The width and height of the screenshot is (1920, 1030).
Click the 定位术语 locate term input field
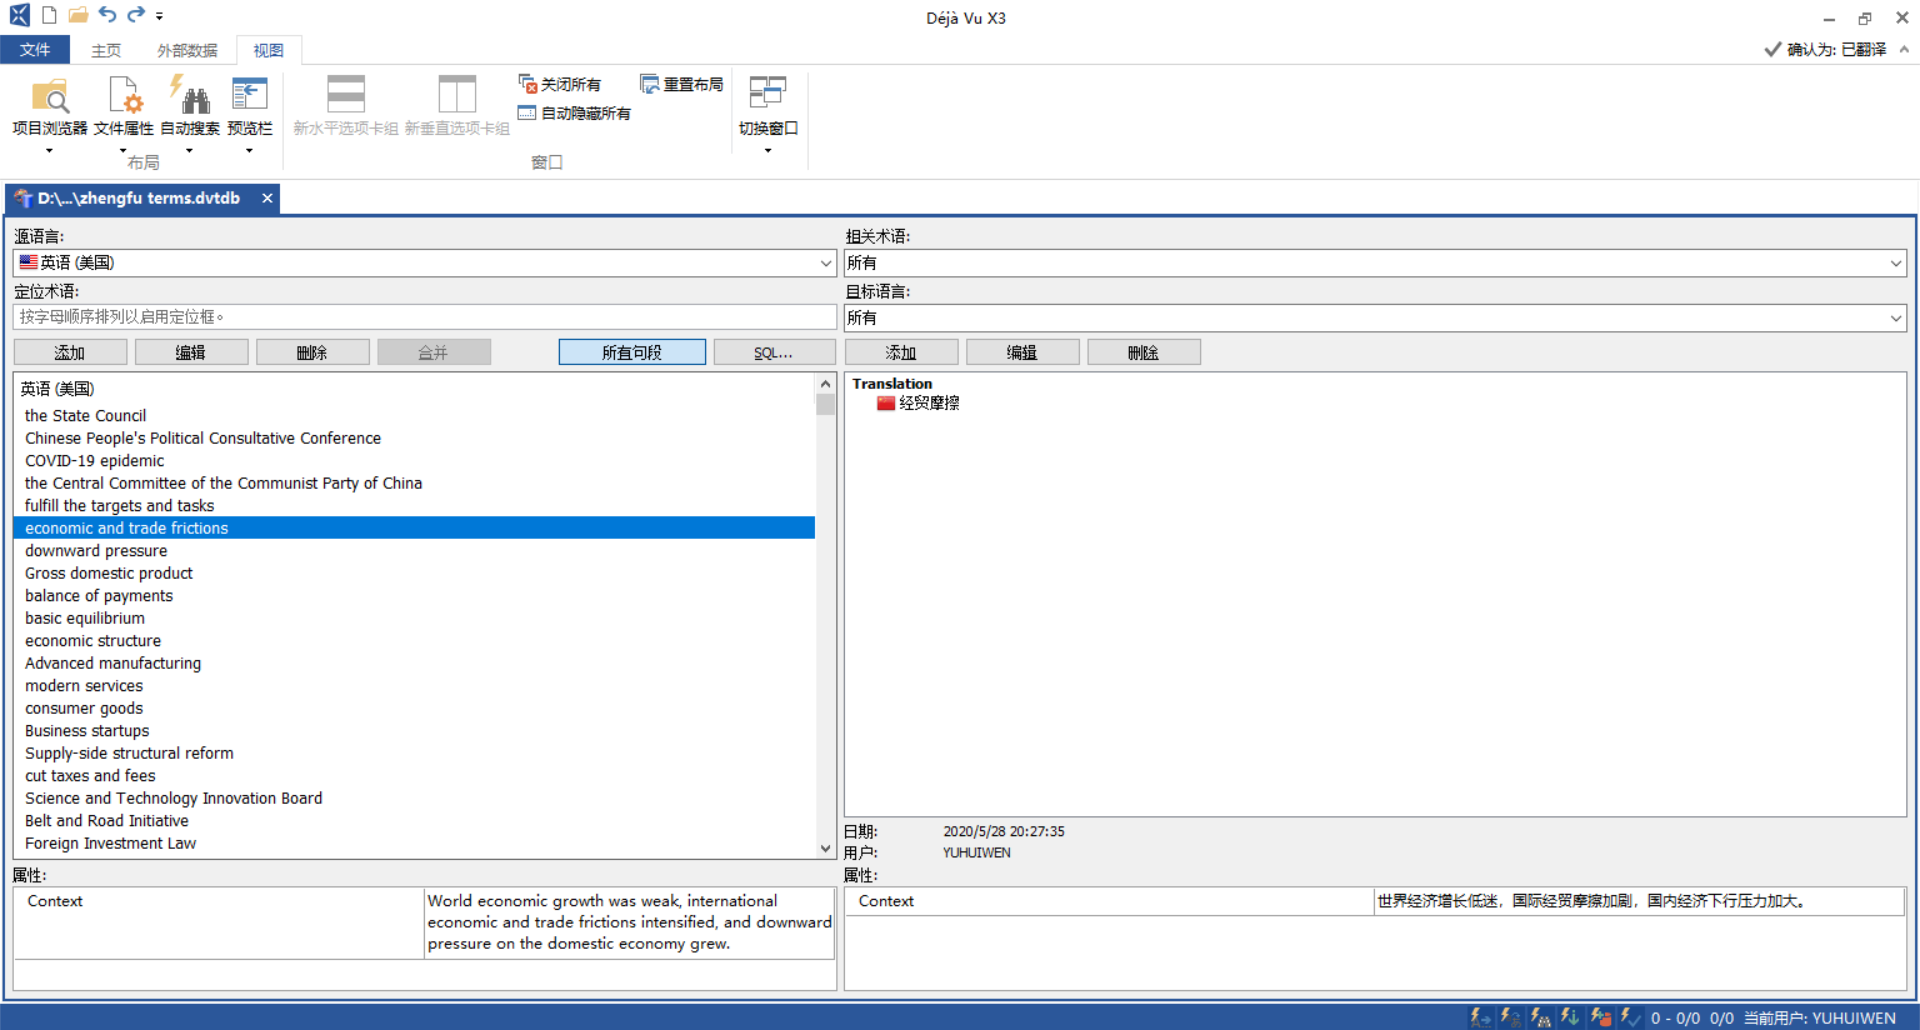pos(424,317)
